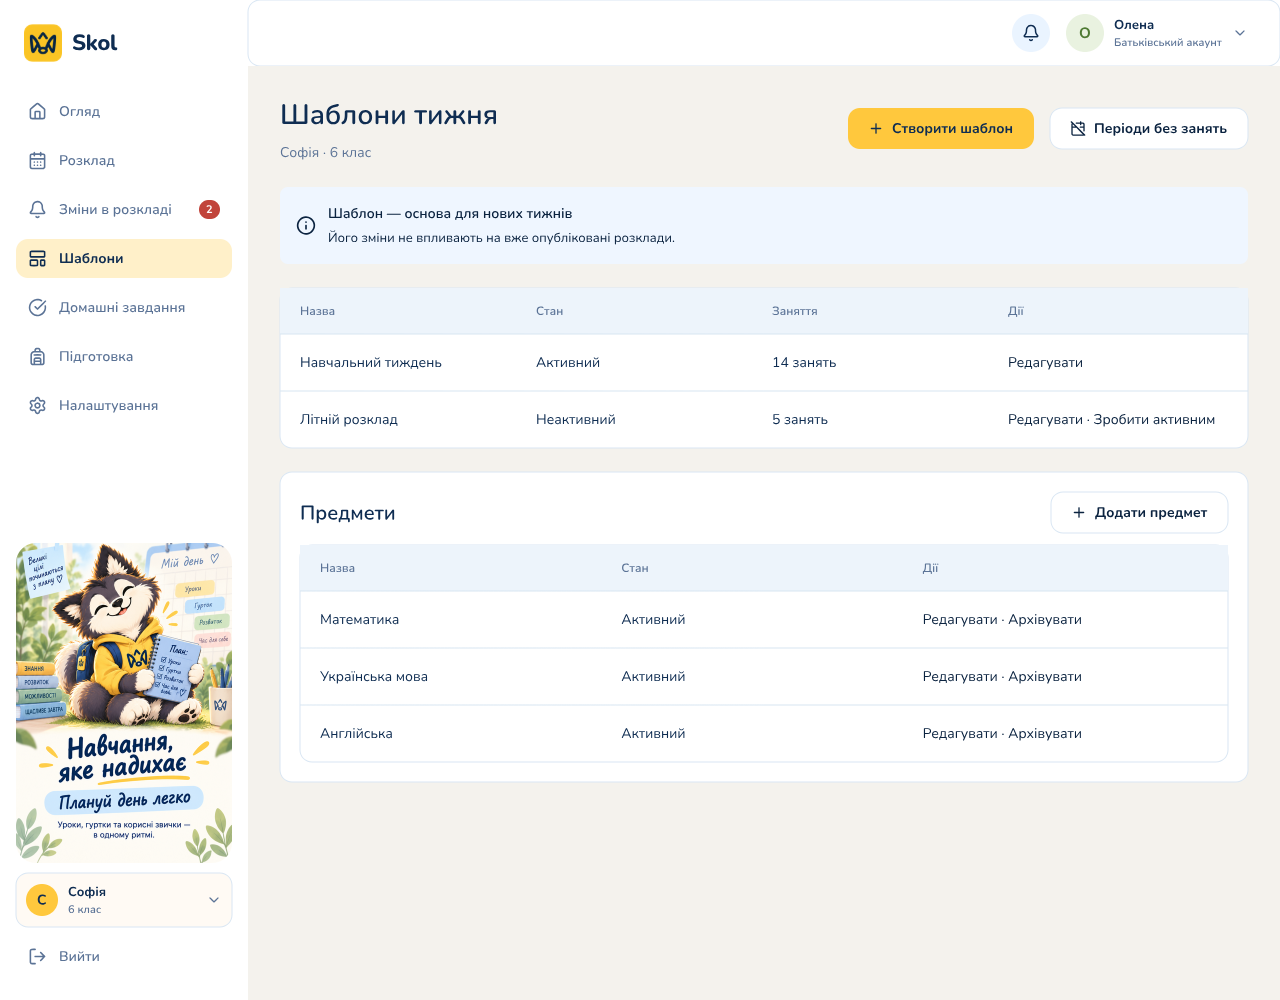Click the Вийти logout icon

coord(37,956)
